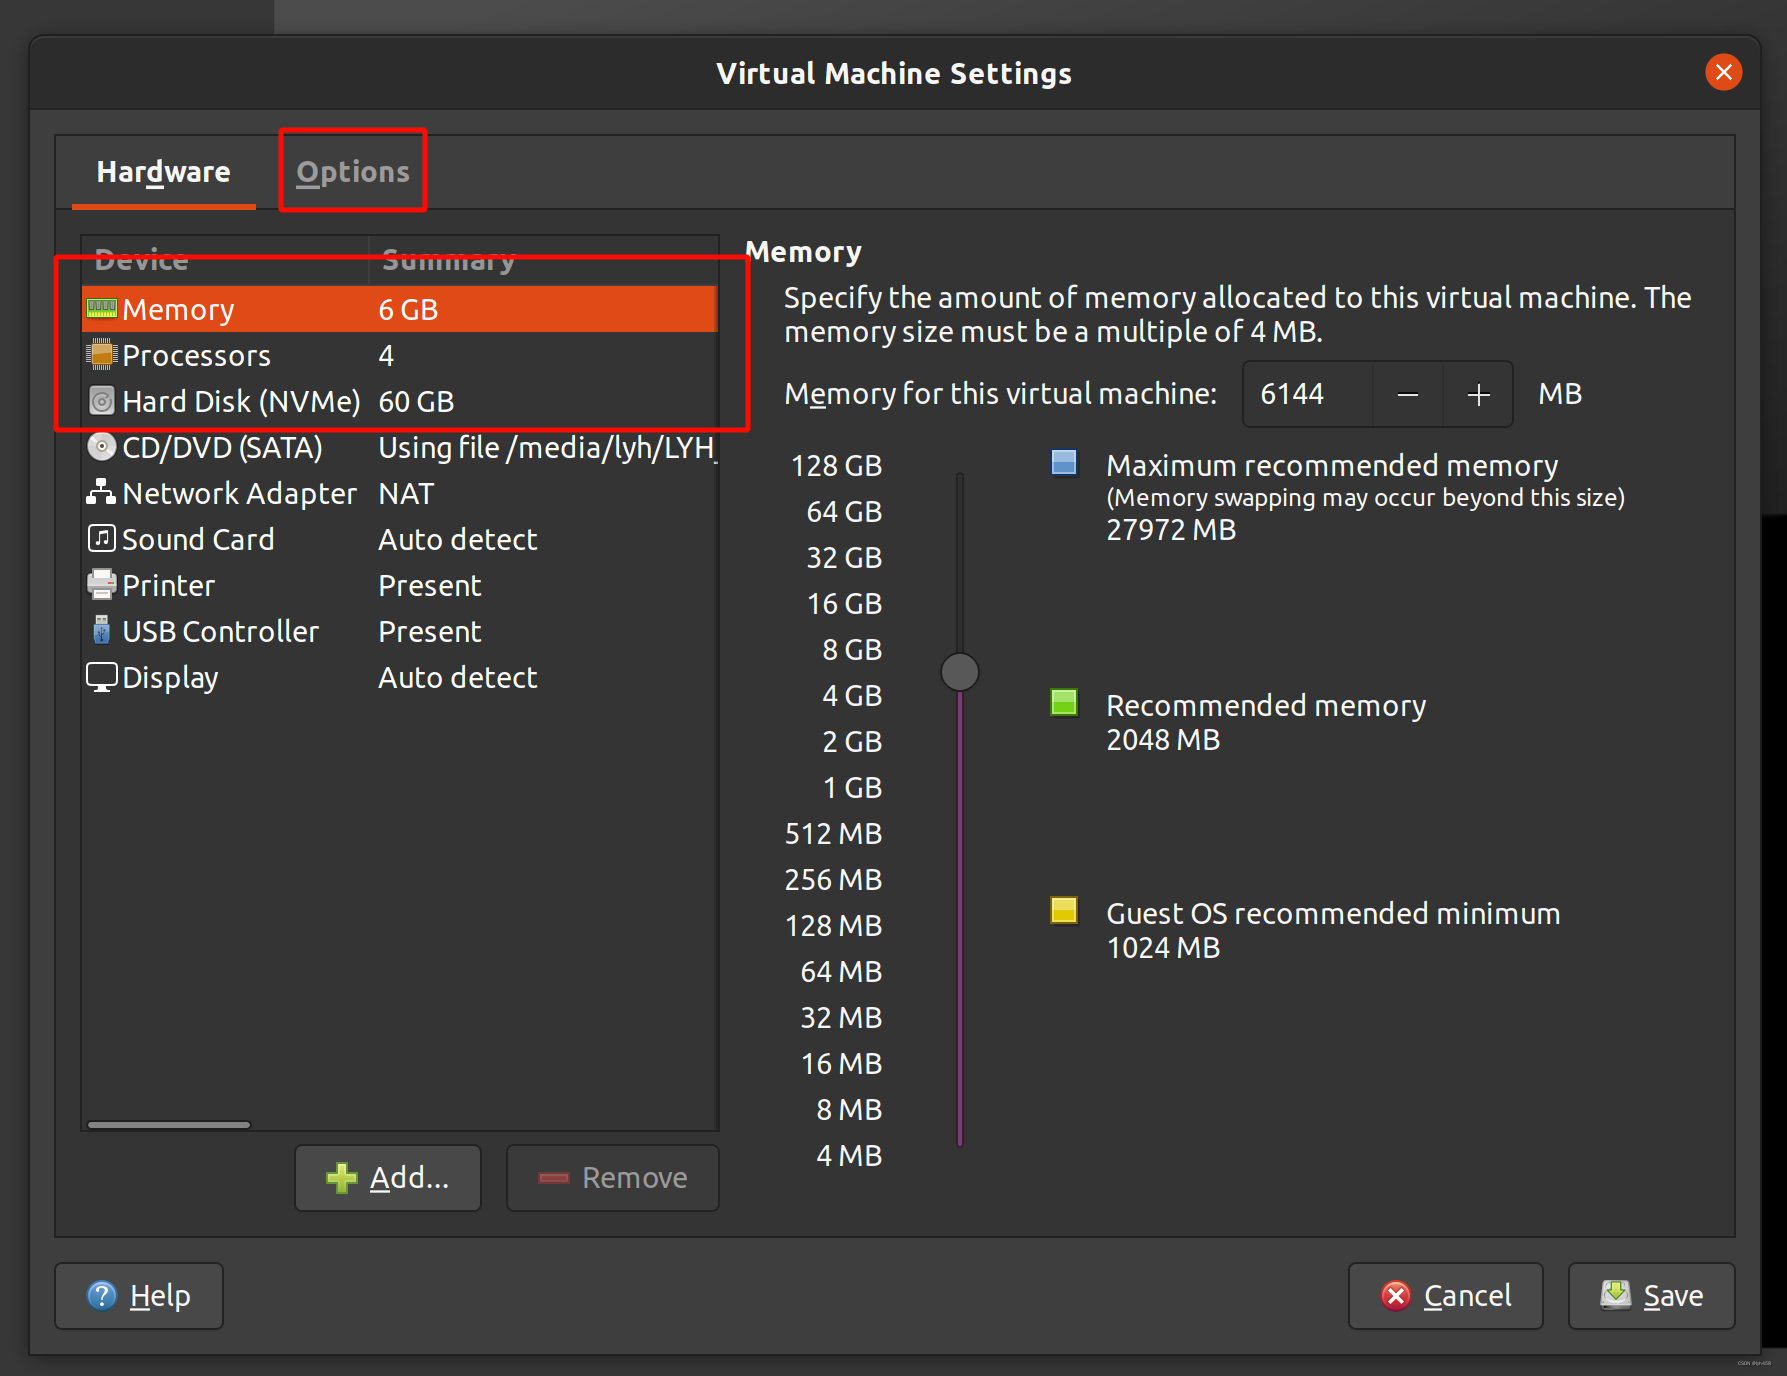Select the Printer row
The image size is (1787, 1376).
(x=400, y=585)
